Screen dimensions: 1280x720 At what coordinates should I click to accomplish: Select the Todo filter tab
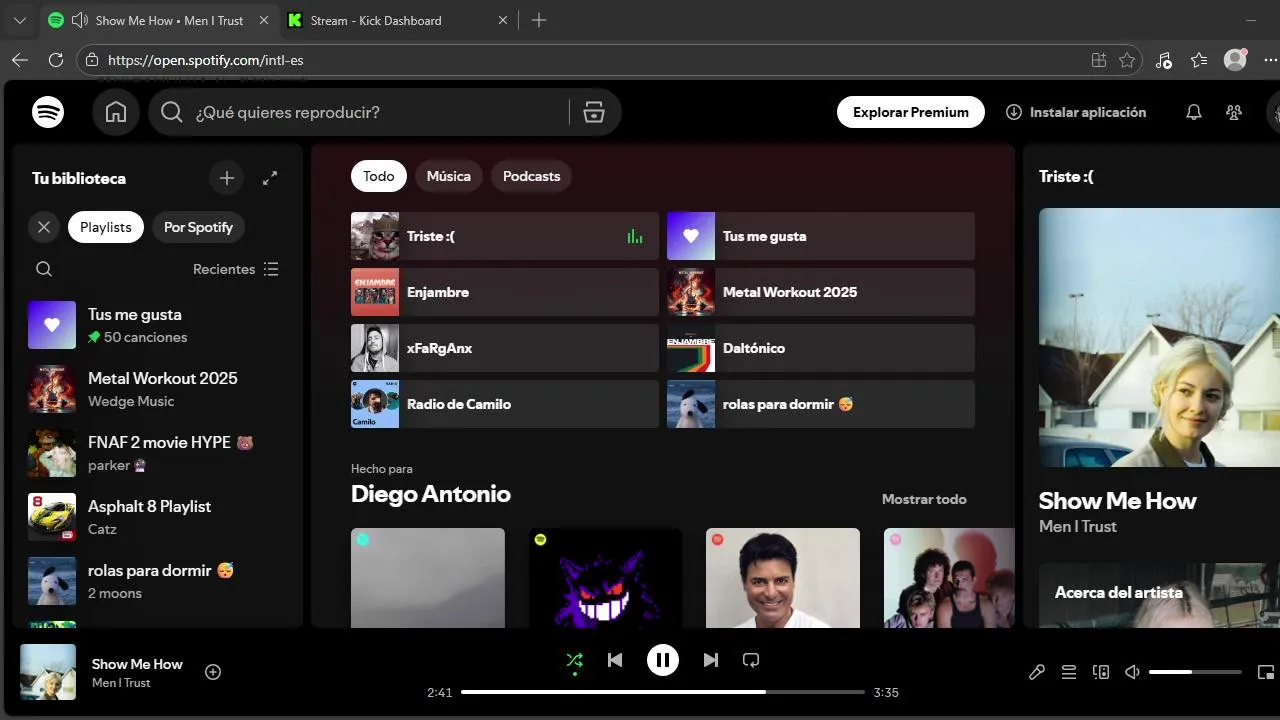click(379, 176)
